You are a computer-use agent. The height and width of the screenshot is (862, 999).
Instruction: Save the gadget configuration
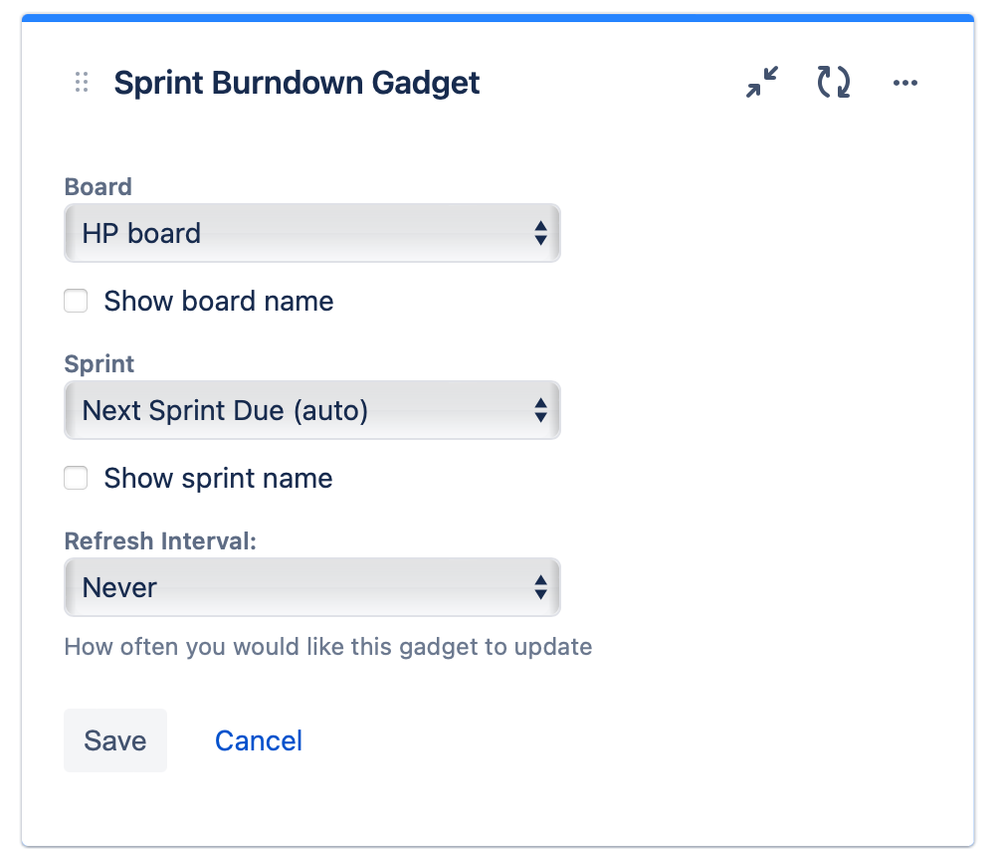pyautogui.click(x=115, y=740)
